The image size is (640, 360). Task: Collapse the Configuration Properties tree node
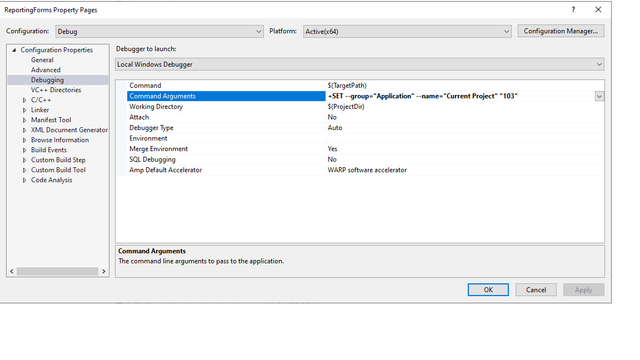[14, 50]
